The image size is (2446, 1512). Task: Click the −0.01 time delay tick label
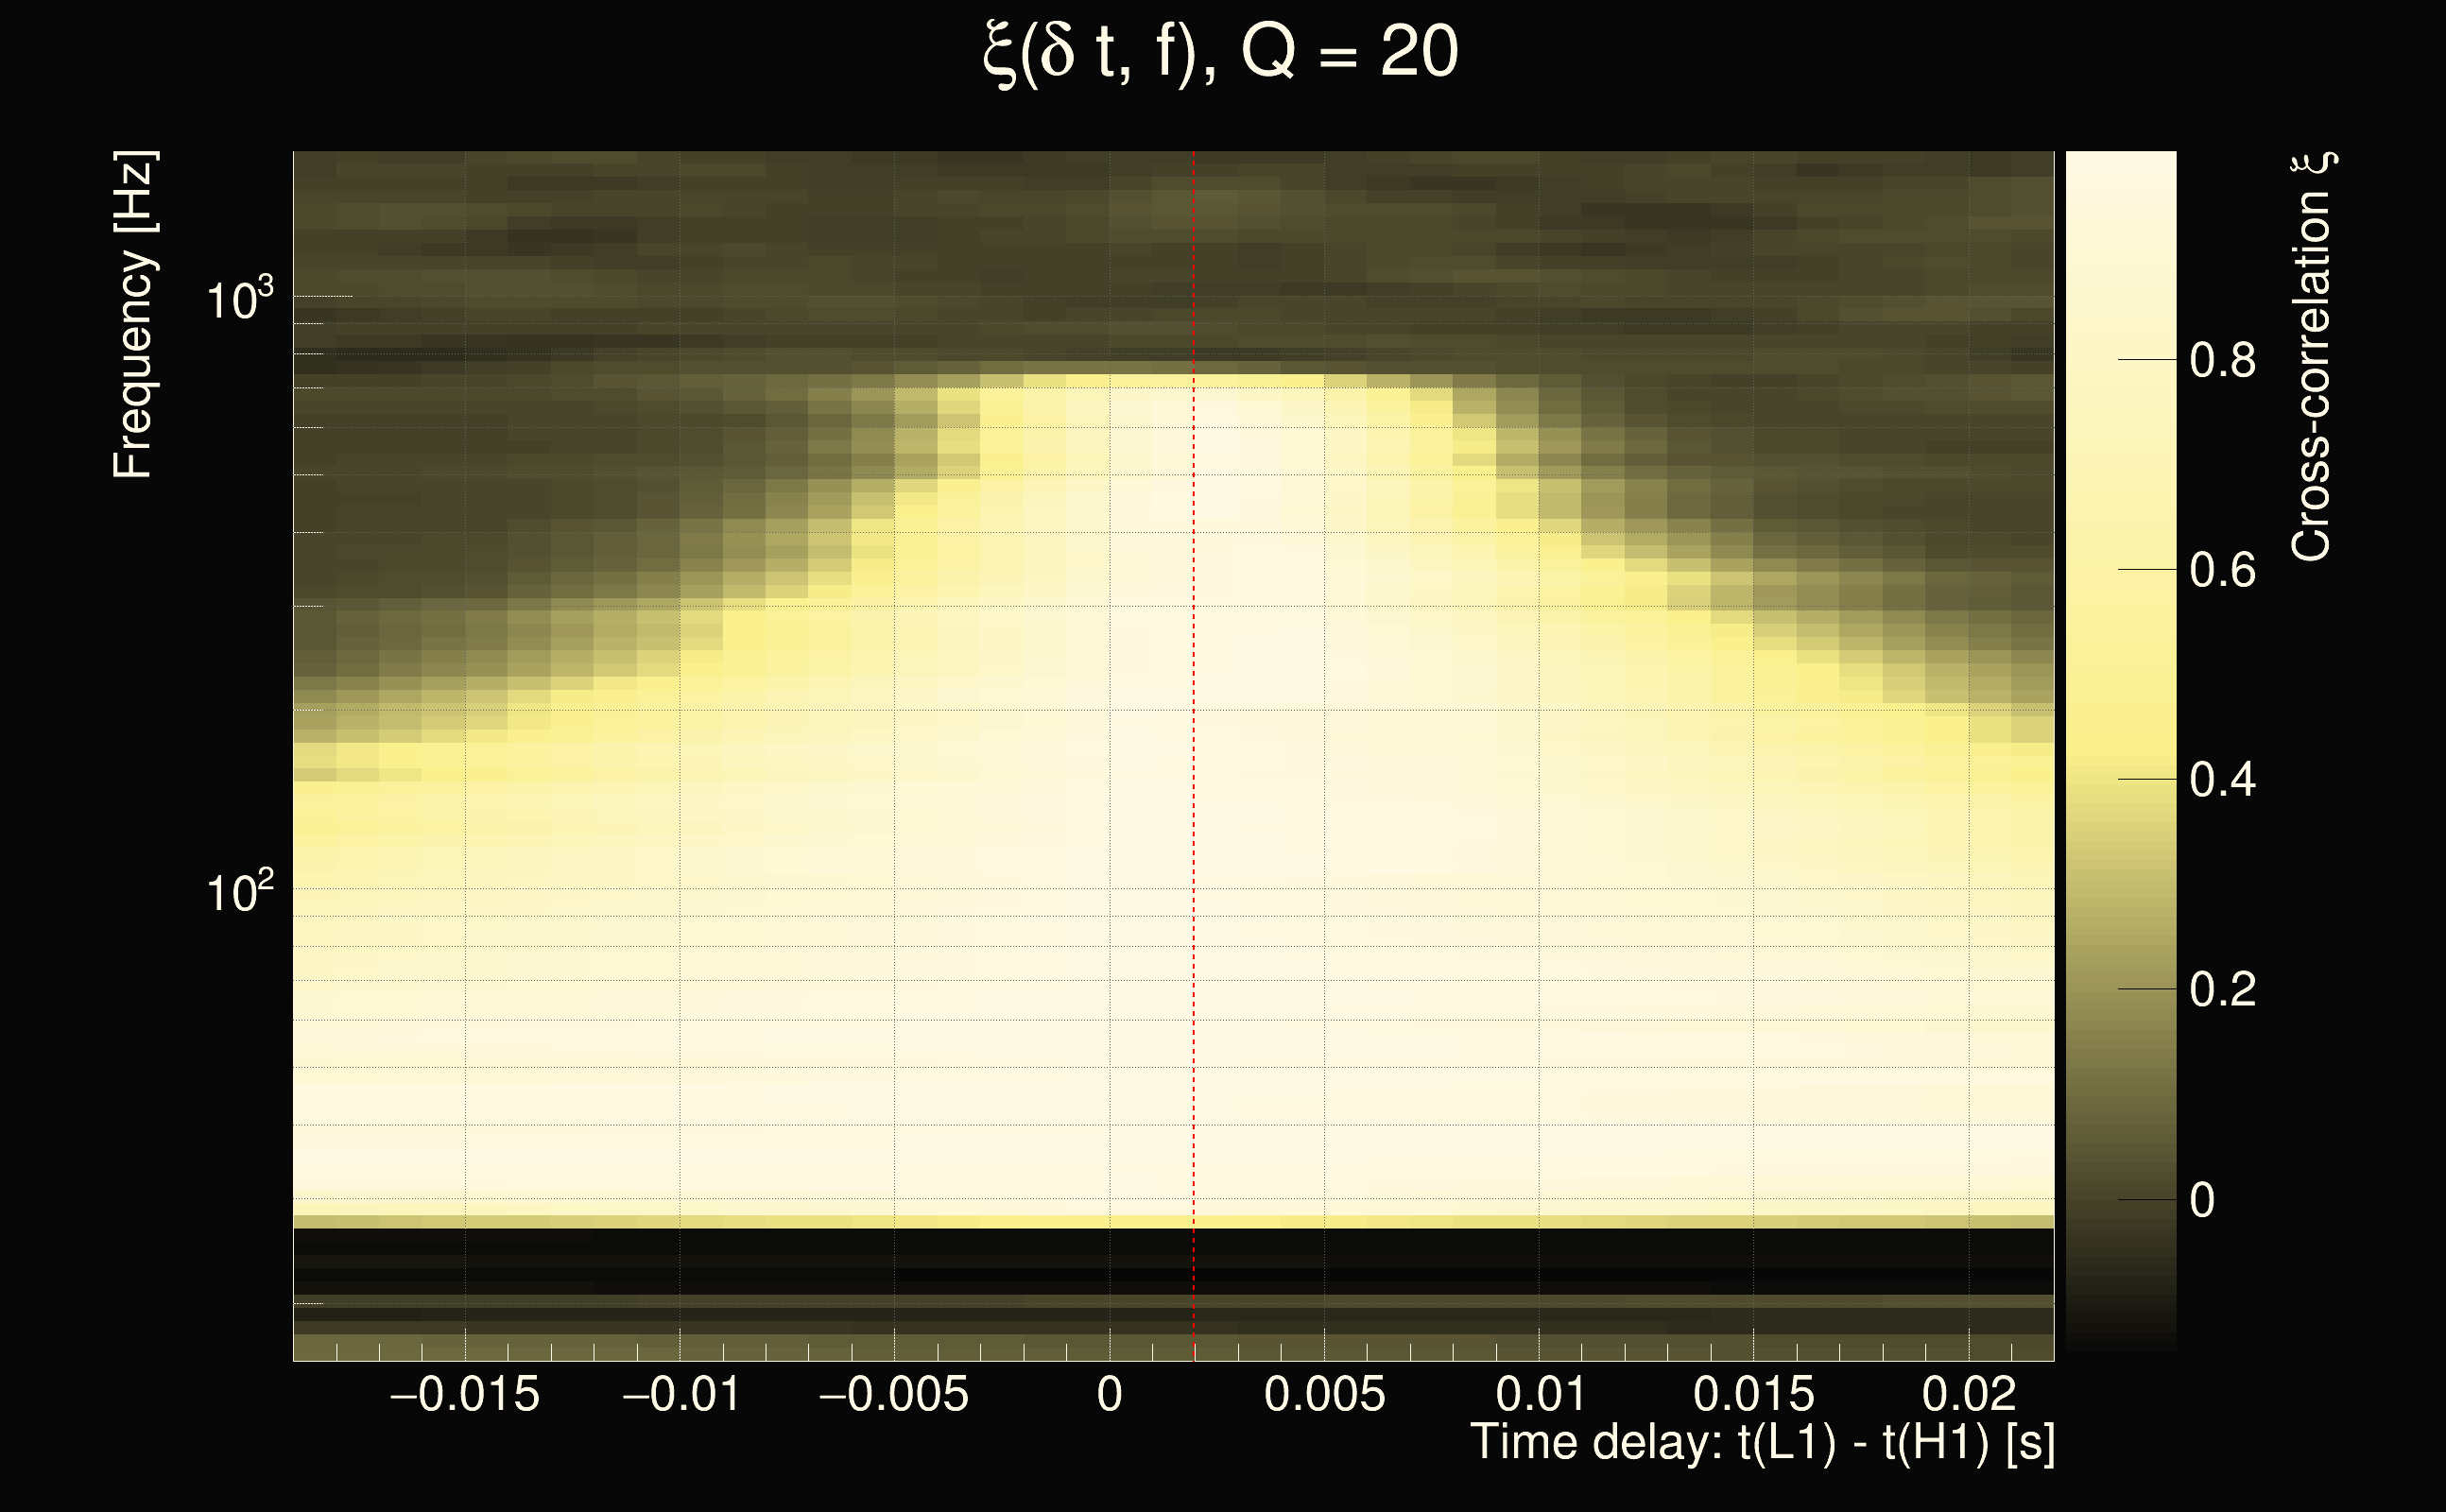[681, 1395]
